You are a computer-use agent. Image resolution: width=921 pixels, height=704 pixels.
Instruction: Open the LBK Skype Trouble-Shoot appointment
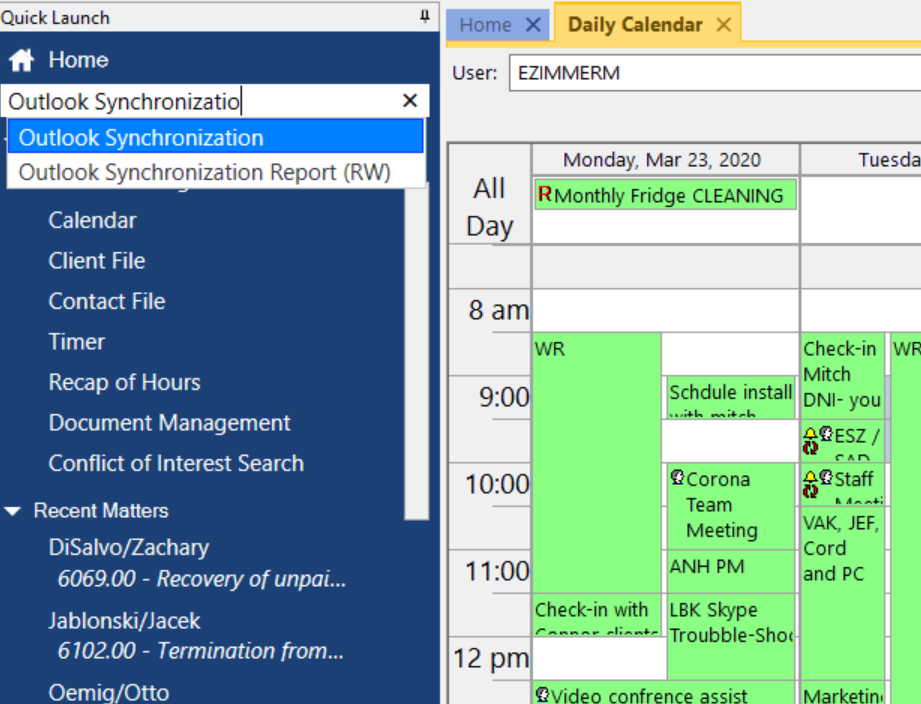730,622
